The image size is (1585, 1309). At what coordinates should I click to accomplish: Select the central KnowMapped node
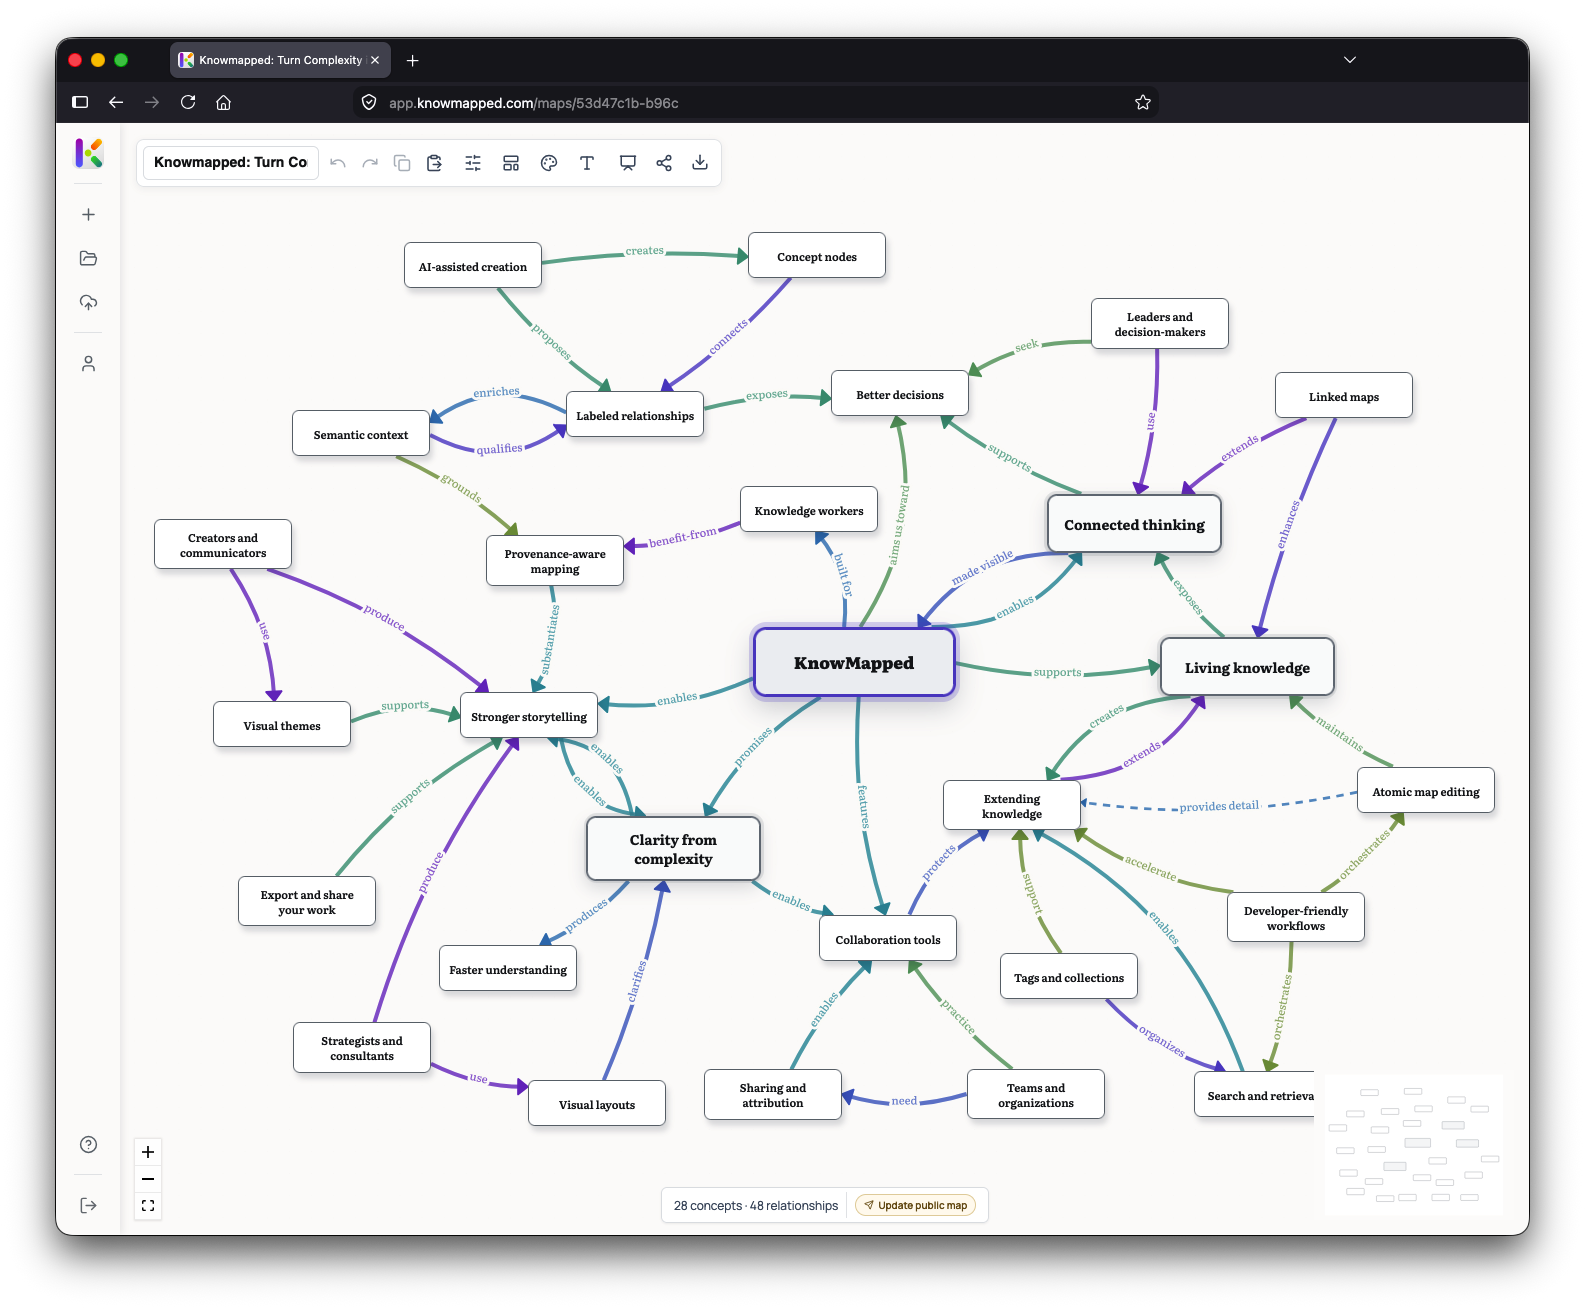[x=855, y=663]
